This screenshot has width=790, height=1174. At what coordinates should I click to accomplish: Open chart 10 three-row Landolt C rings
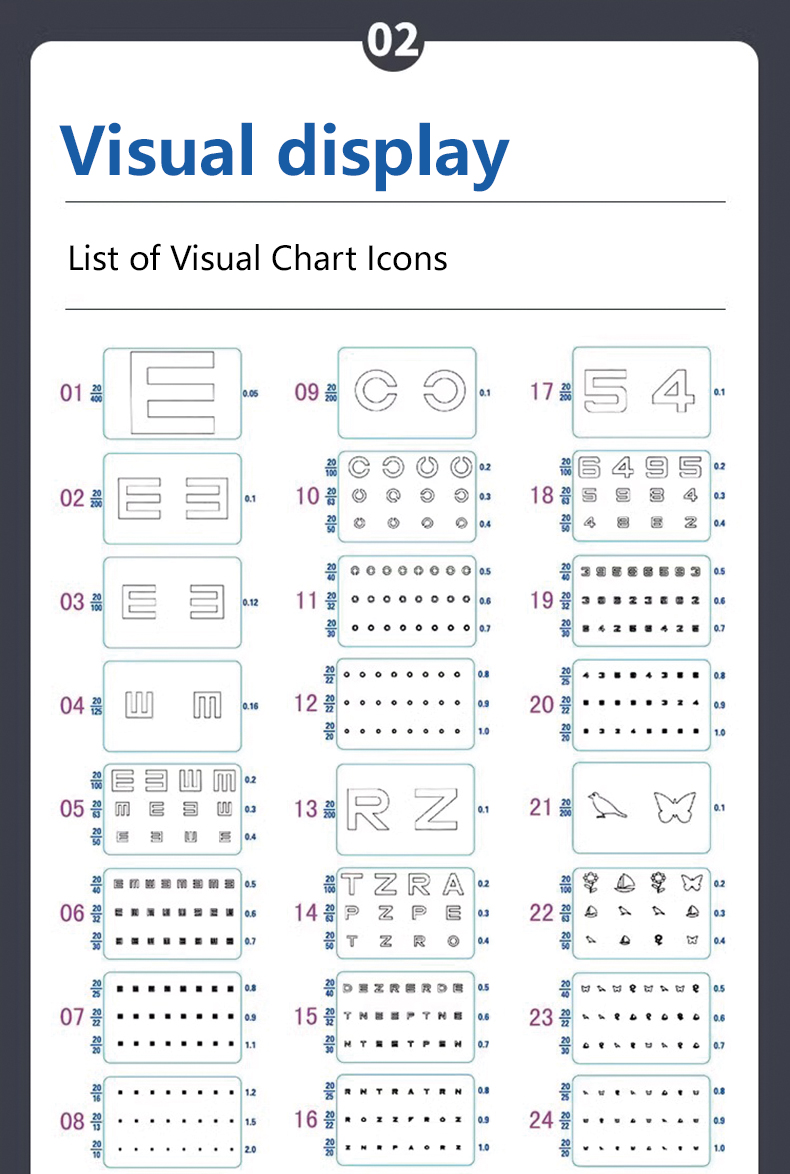click(x=407, y=496)
